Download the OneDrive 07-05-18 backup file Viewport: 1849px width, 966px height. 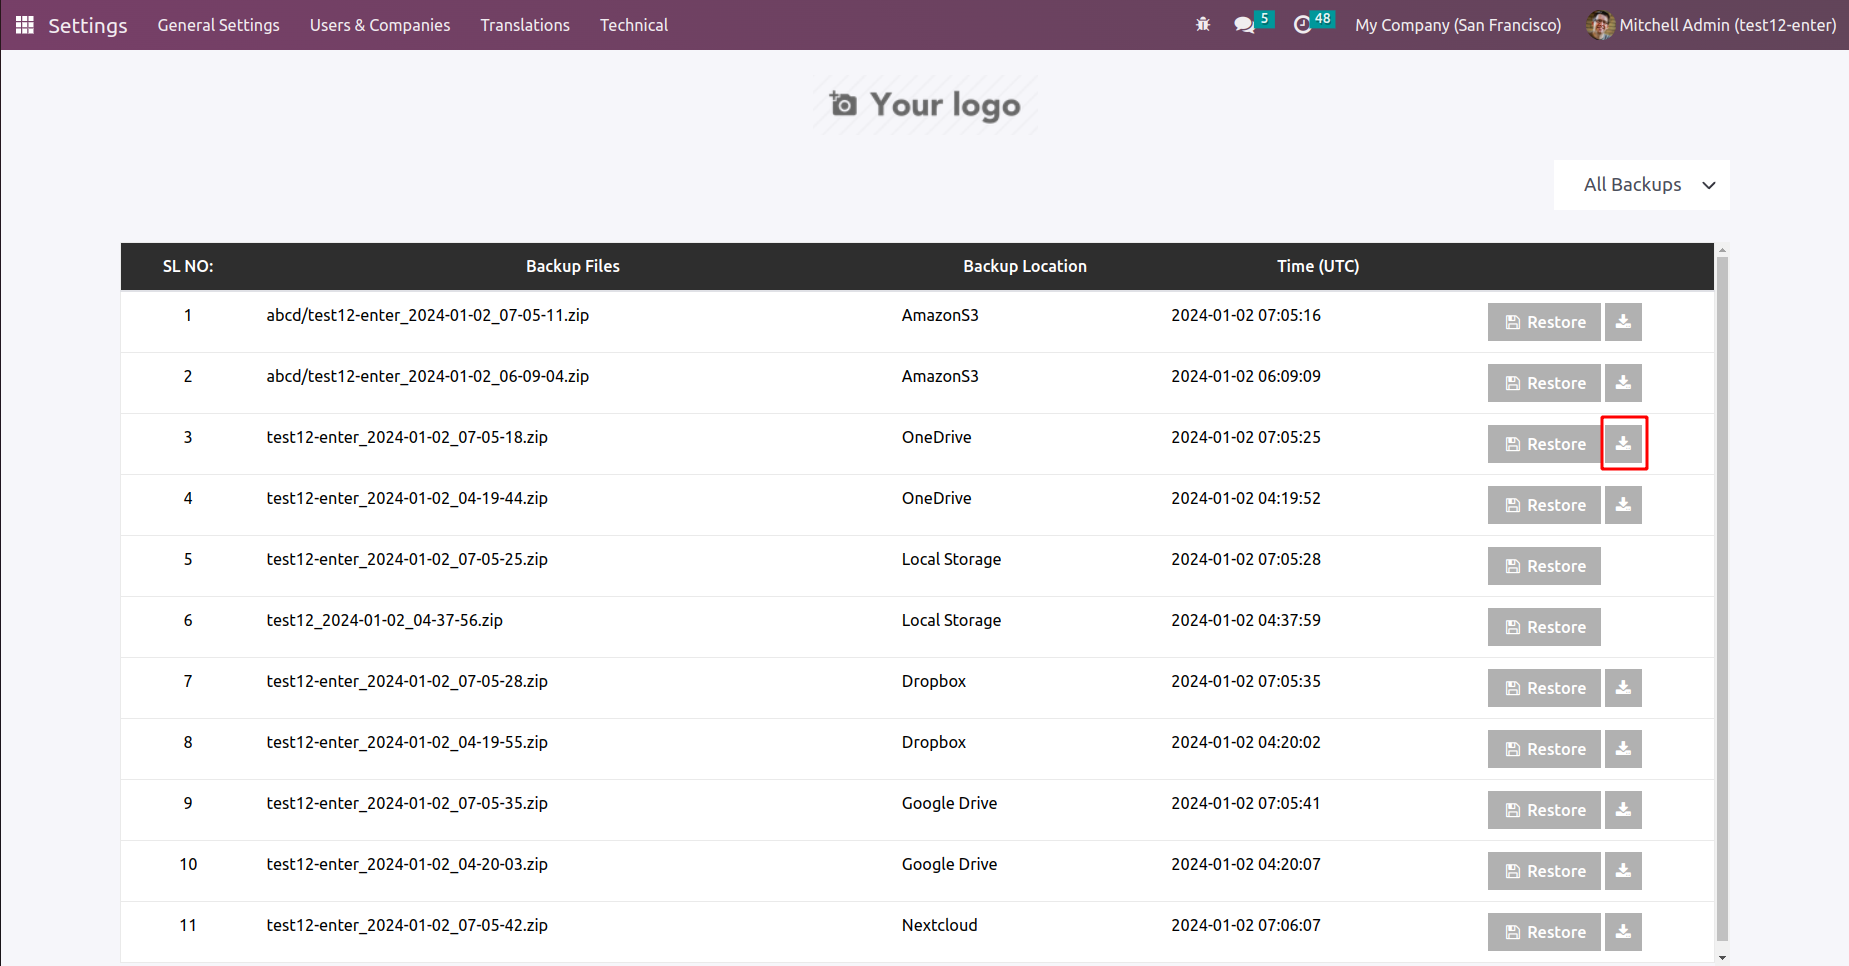pos(1623,444)
